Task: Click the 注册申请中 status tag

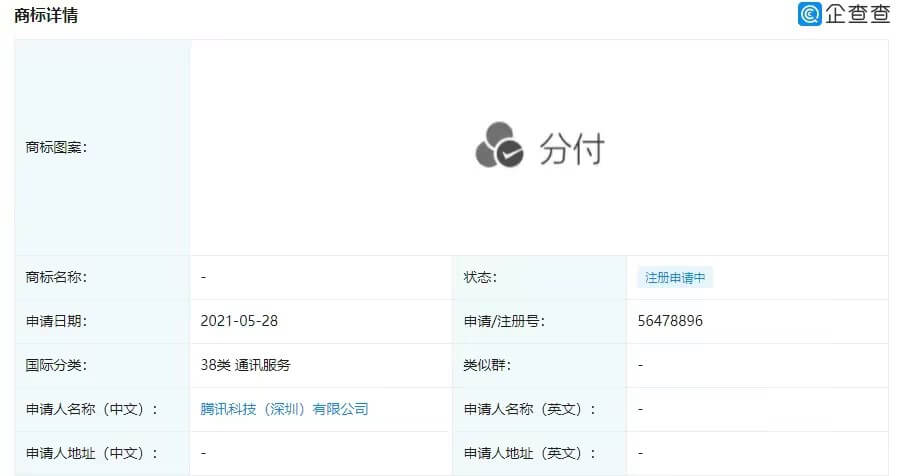Action: click(675, 278)
